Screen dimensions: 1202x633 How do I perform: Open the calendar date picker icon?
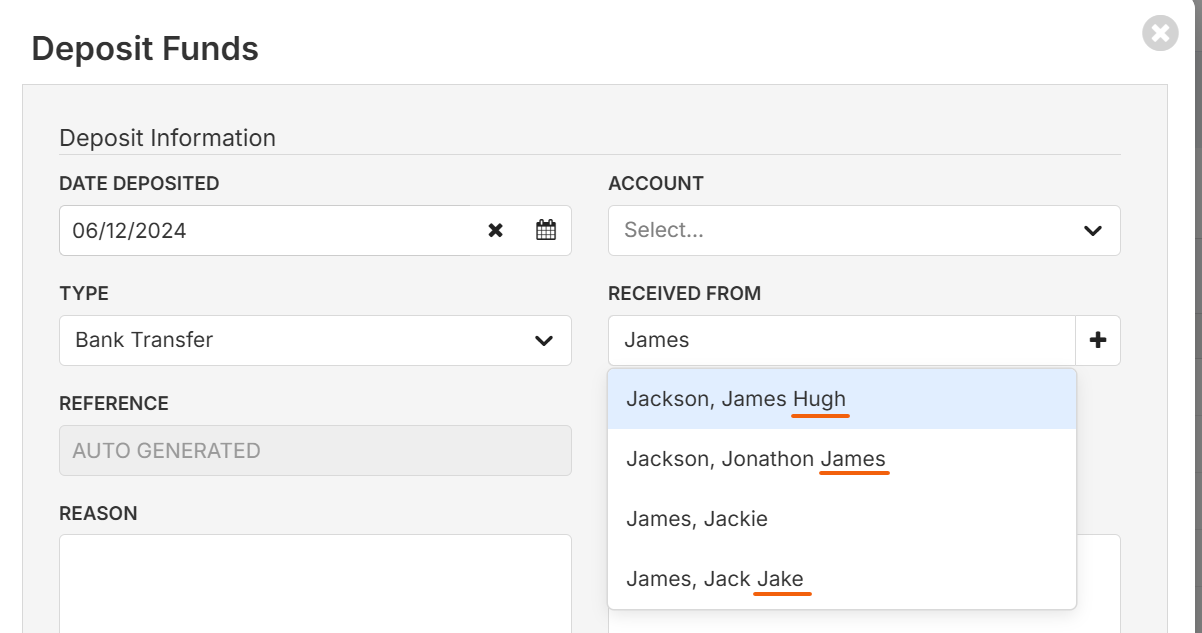[x=545, y=230]
